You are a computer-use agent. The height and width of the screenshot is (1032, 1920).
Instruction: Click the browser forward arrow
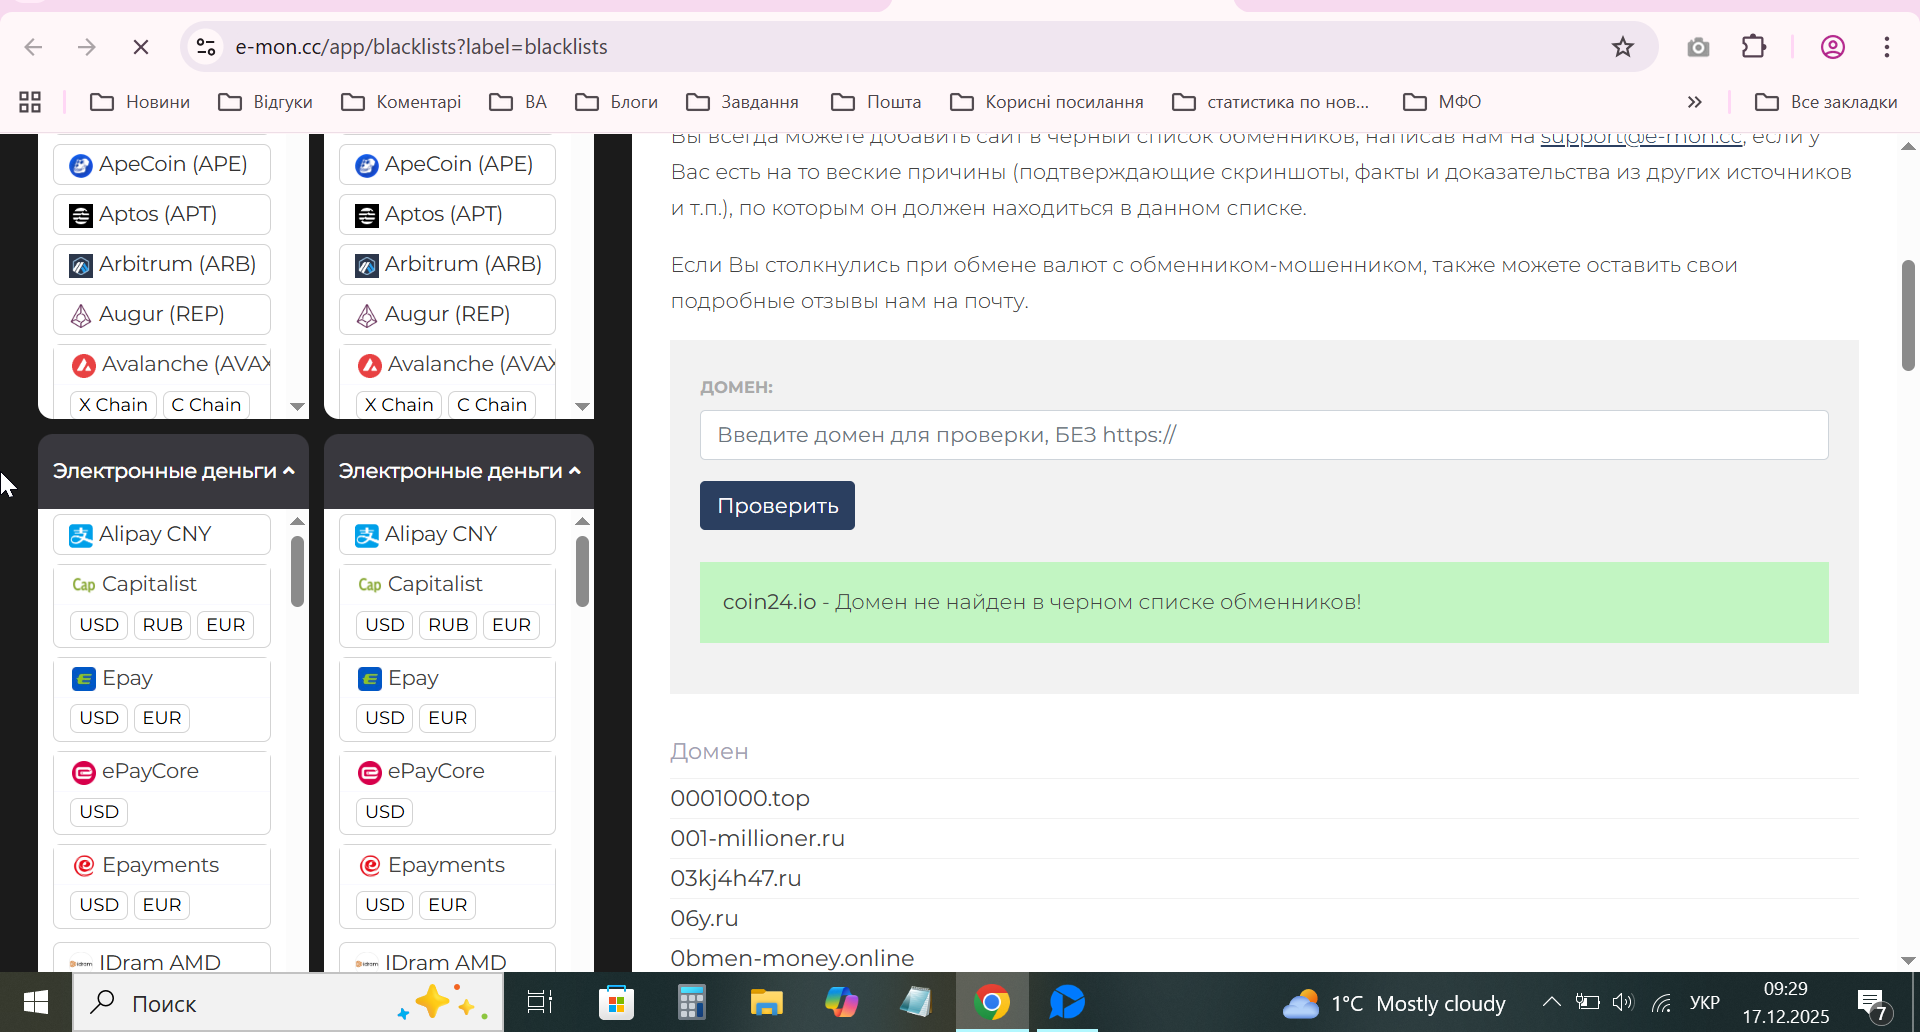click(87, 47)
